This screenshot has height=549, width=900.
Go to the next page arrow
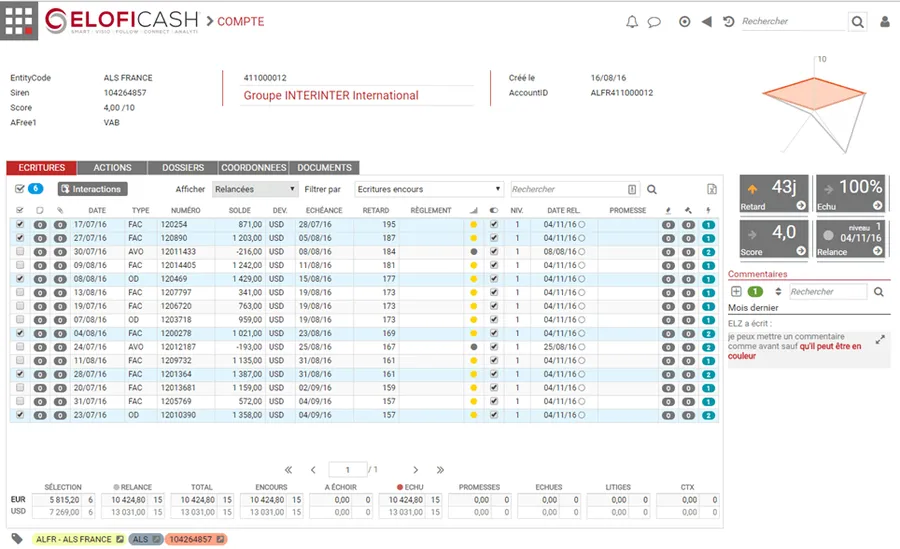click(x=416, y=470)
